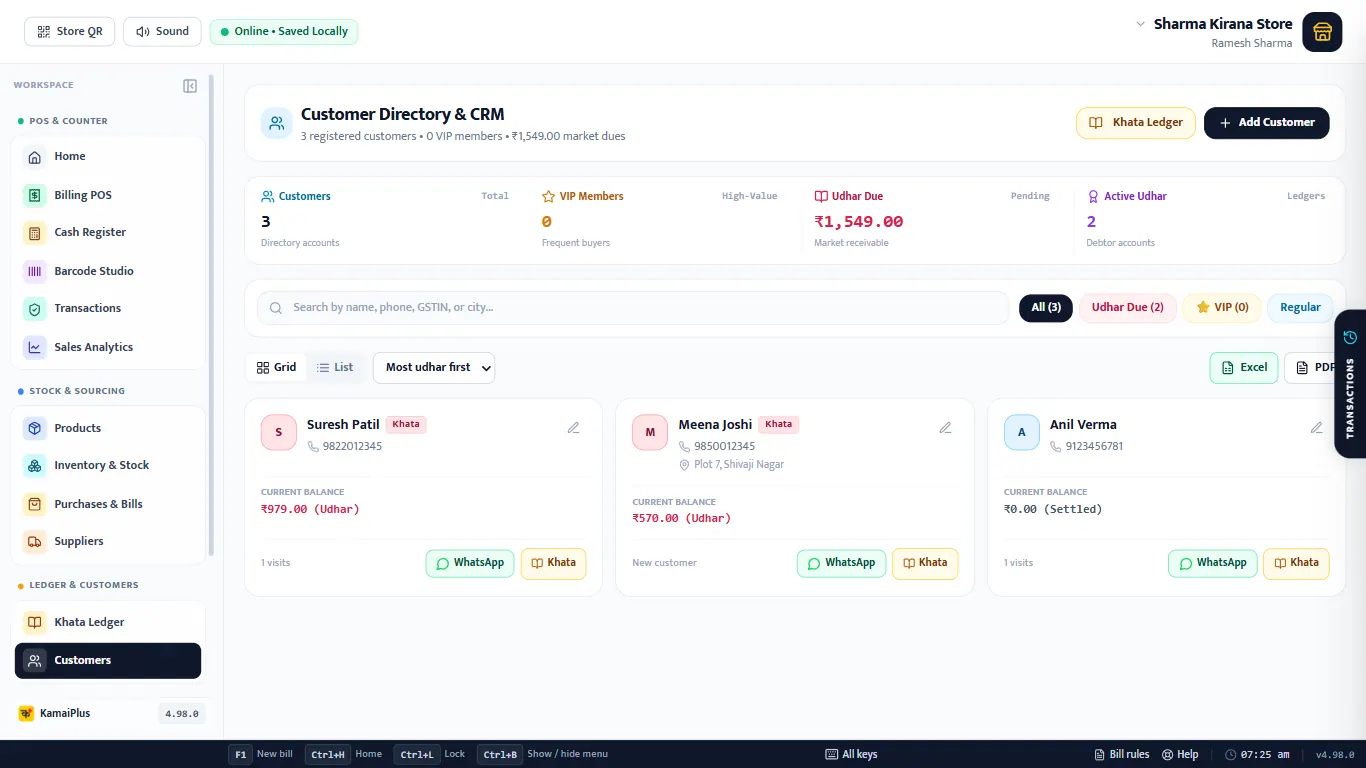This screenshot has width=1366, height=768.
Task: Open Home in the sidebar
Action: point(108,157)
